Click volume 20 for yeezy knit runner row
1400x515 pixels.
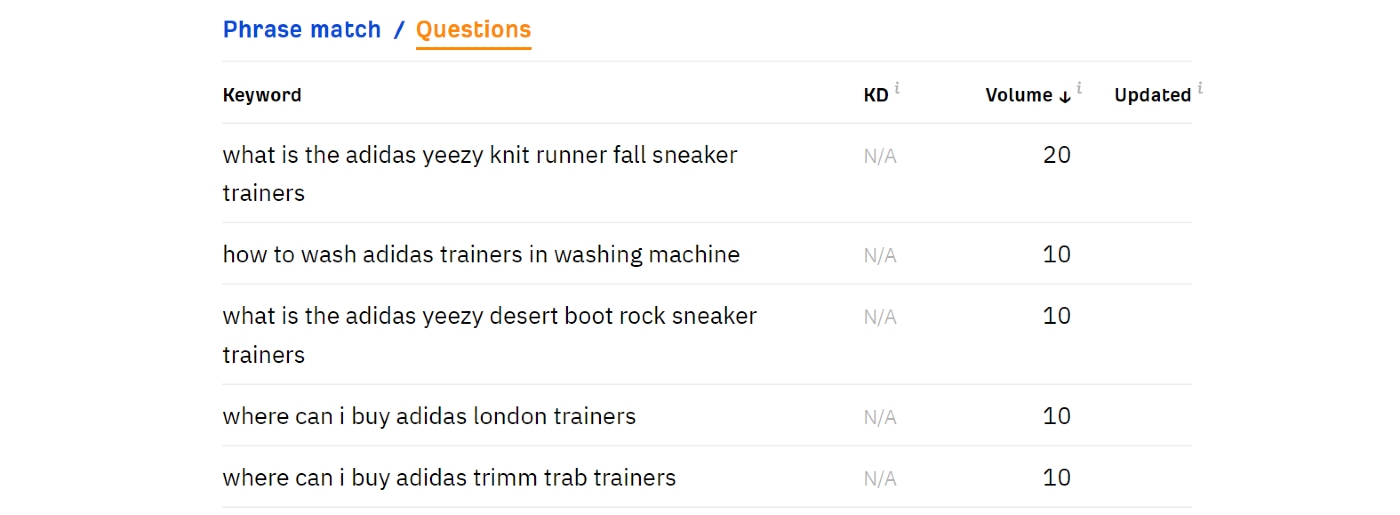[1056, 155]
